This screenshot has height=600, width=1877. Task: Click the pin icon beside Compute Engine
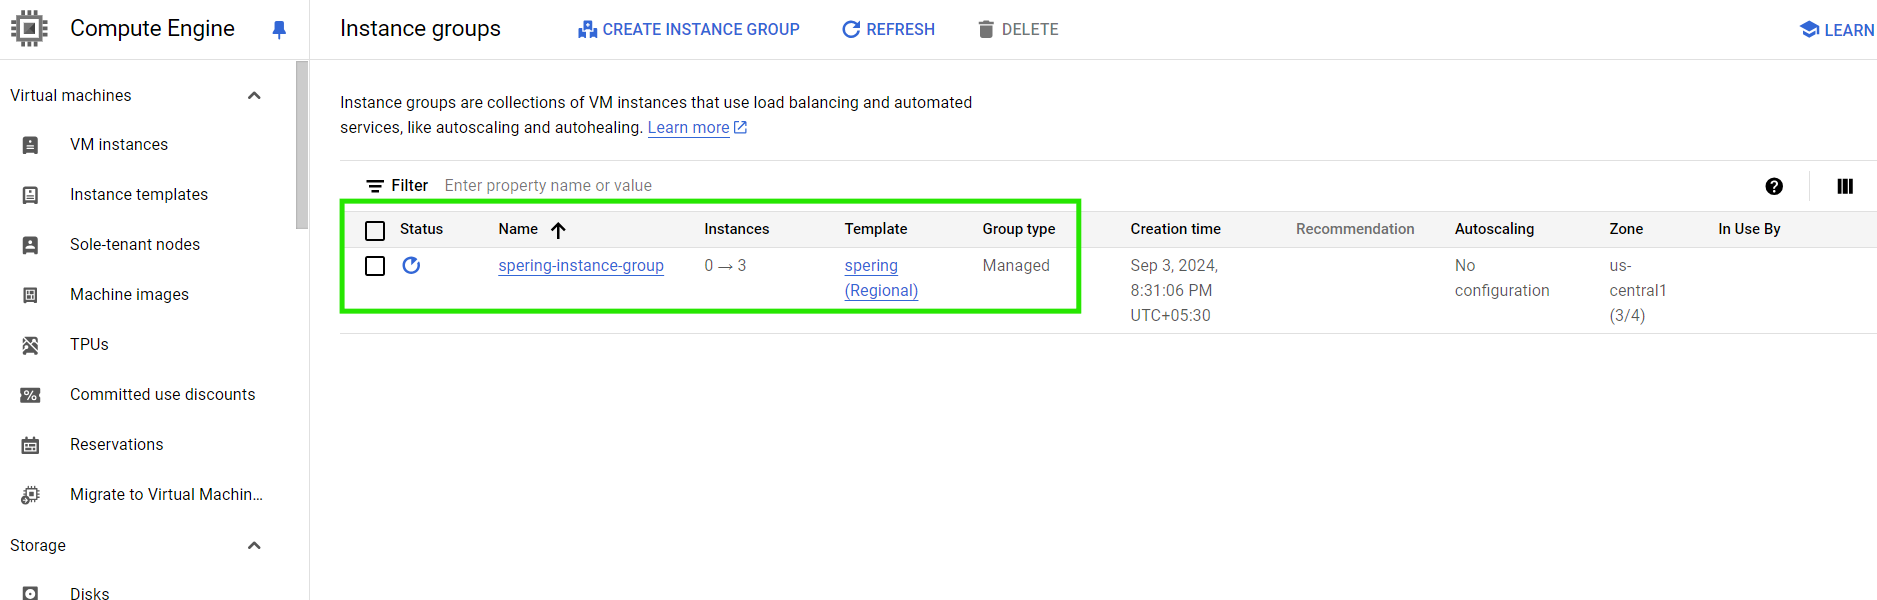279,30
